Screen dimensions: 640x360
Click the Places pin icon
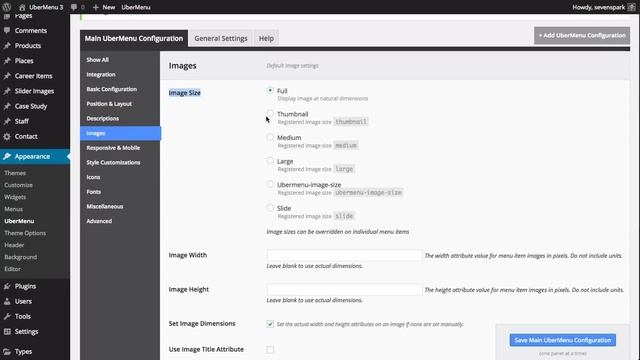point(7,60)
